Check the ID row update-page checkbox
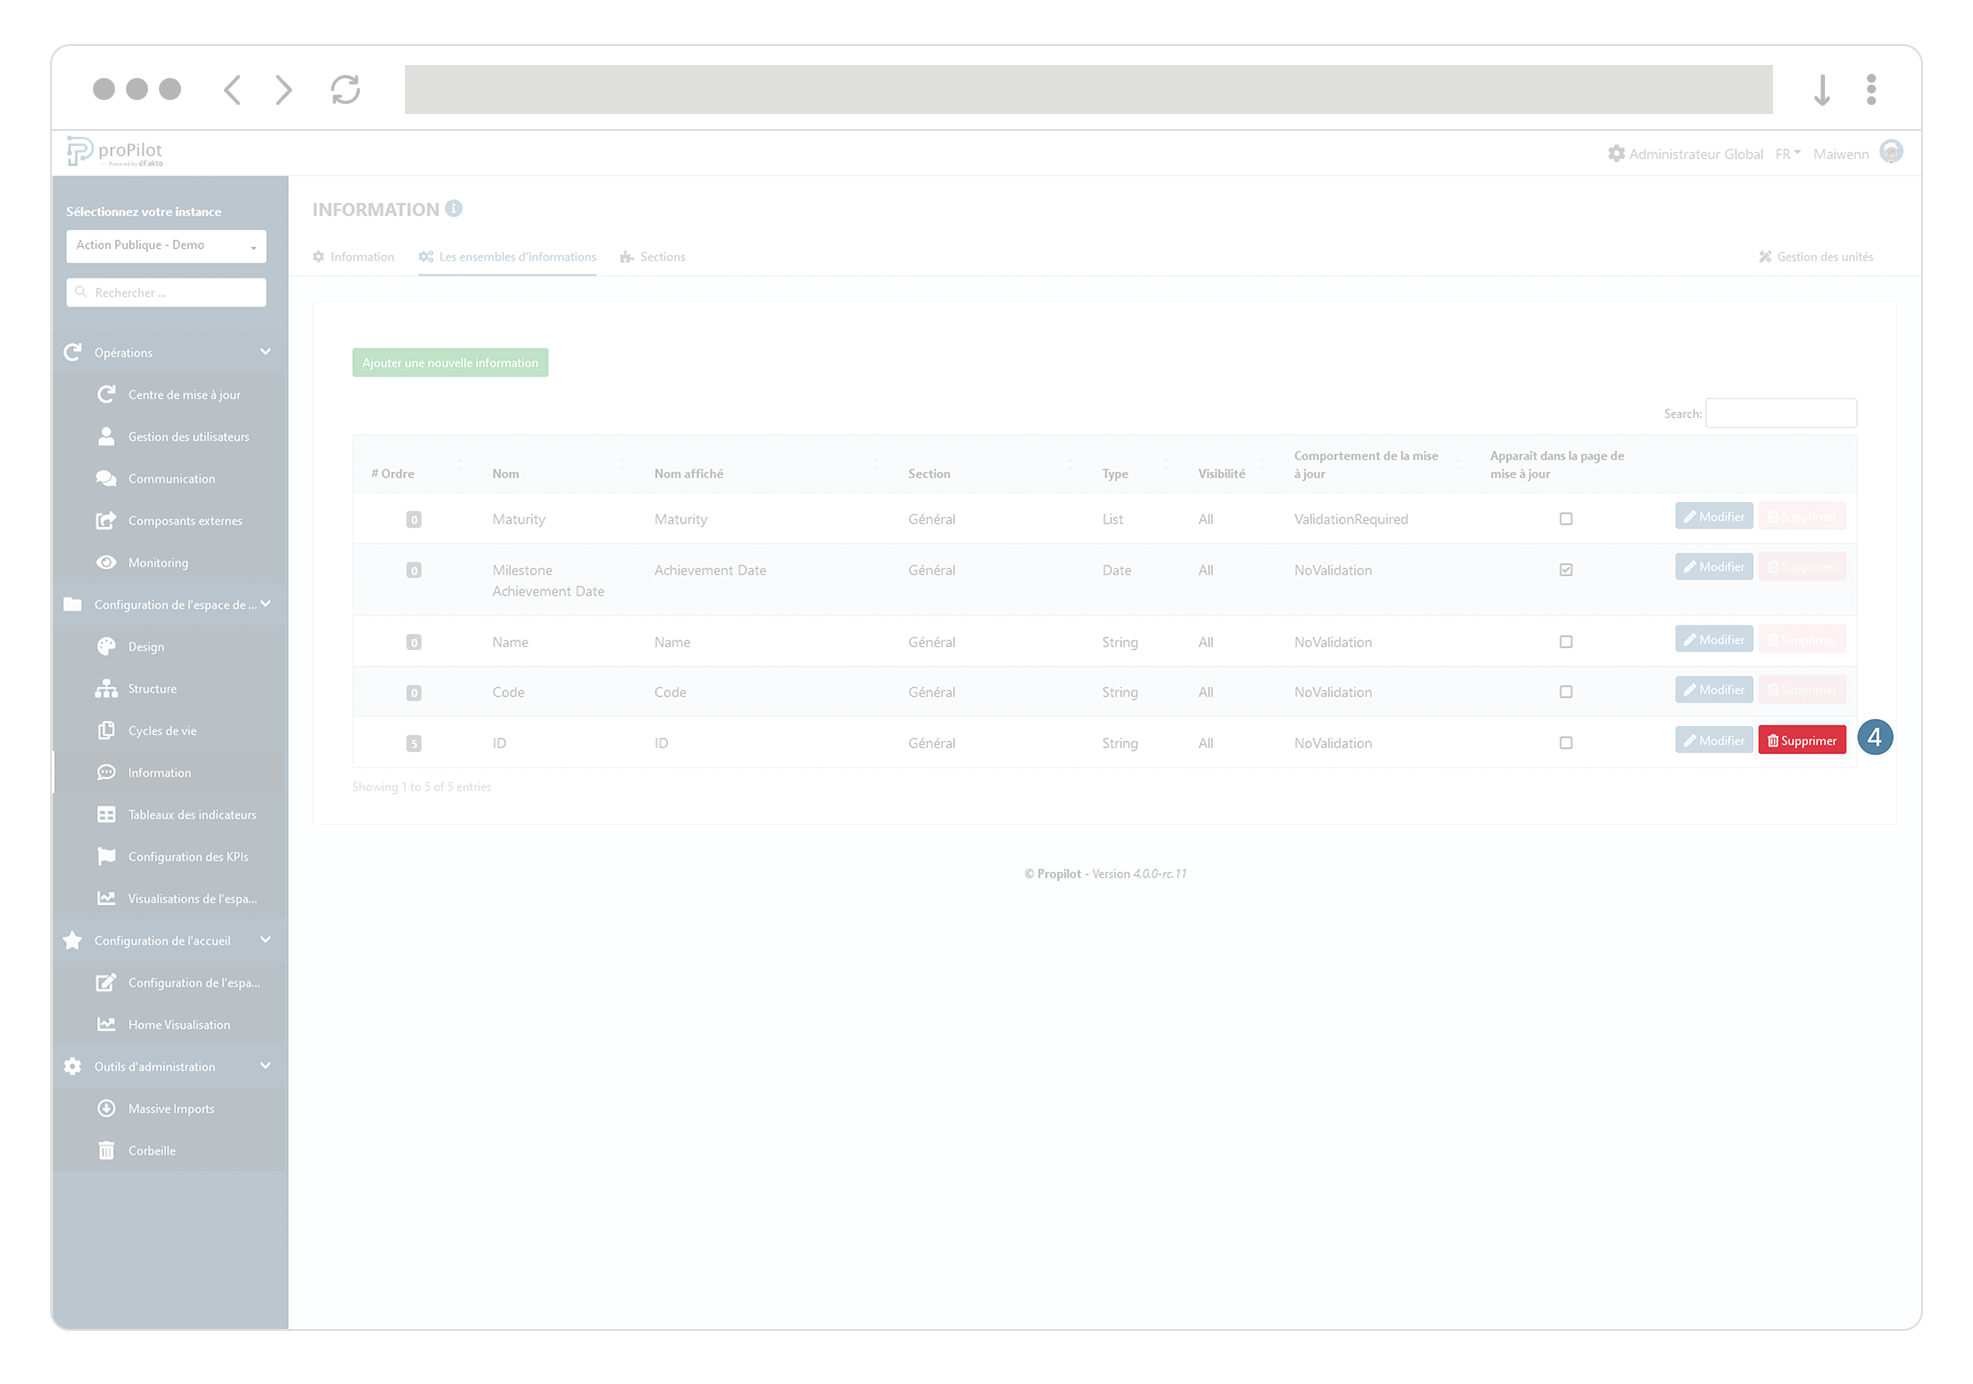Image resolution: width=1973 pixels, height=1384 pixels. point(1566,743)
